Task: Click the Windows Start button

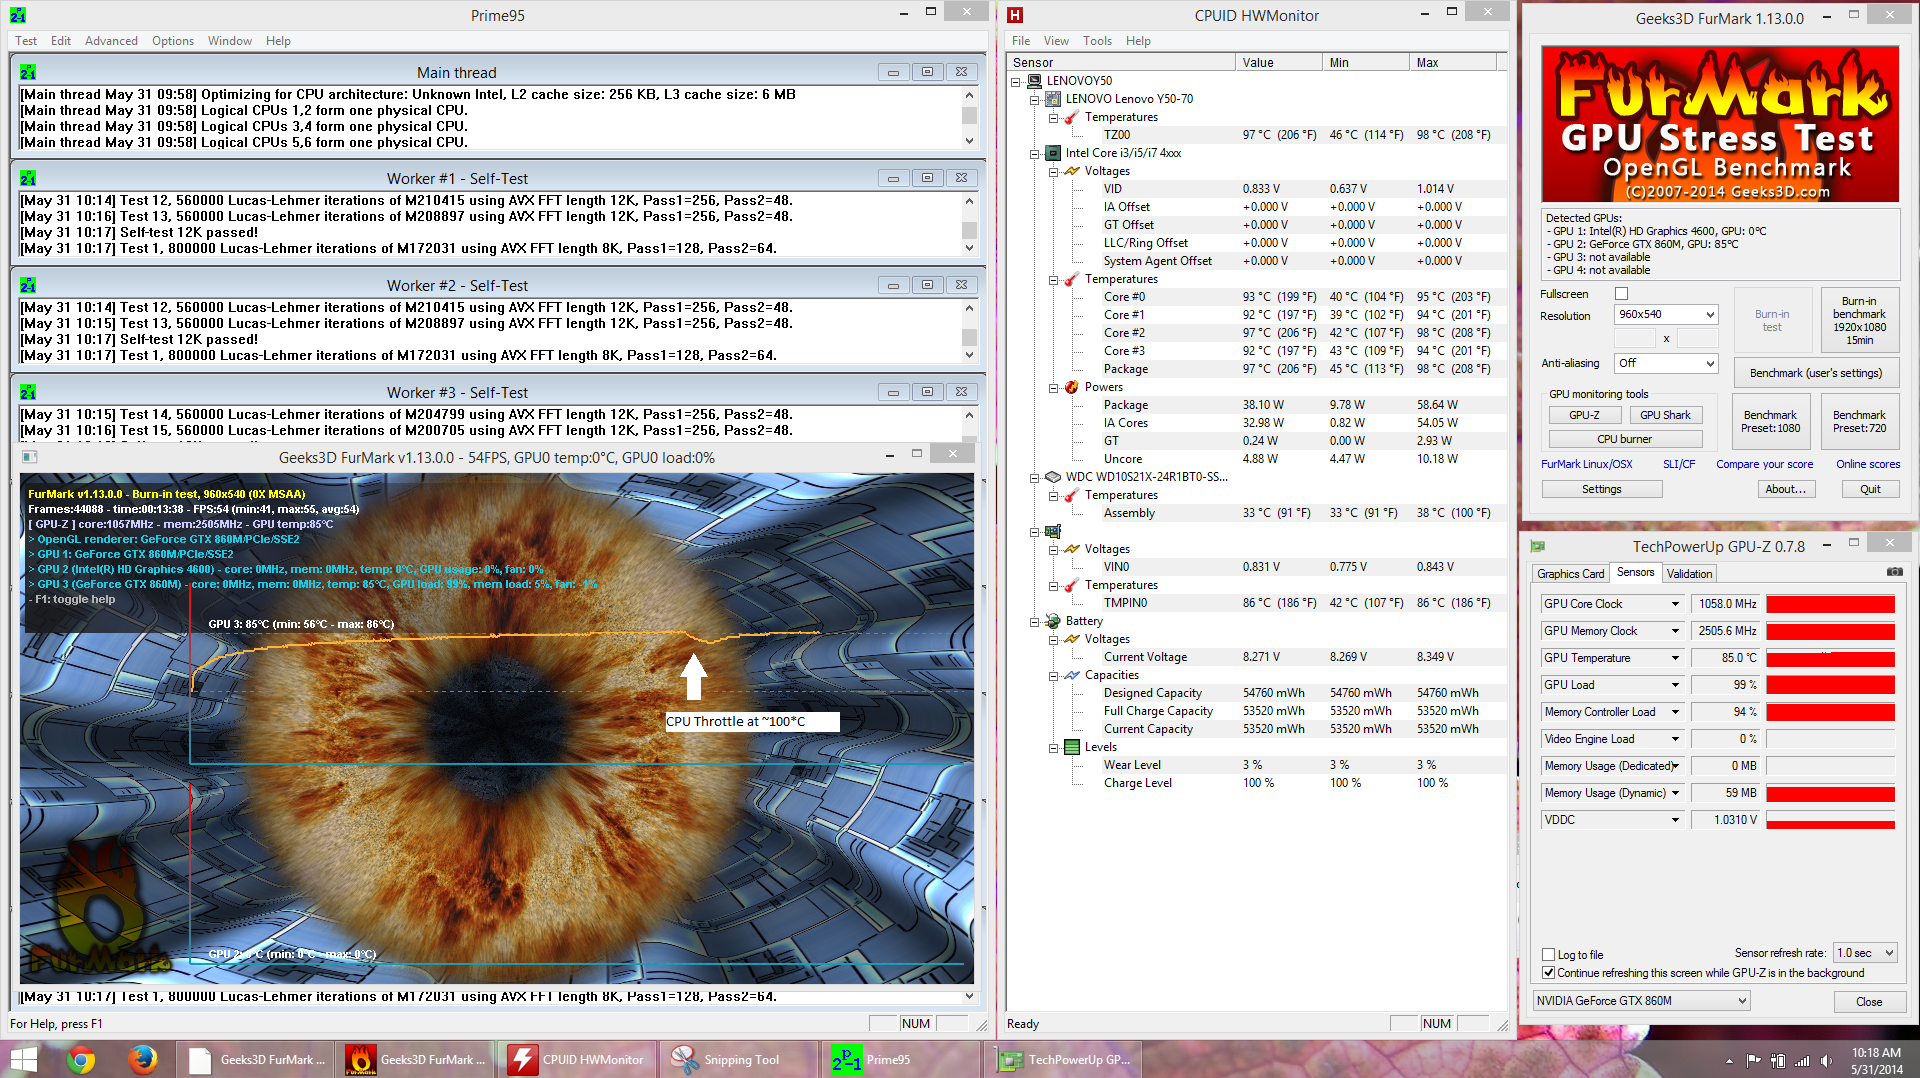Action: point(22,1060)
